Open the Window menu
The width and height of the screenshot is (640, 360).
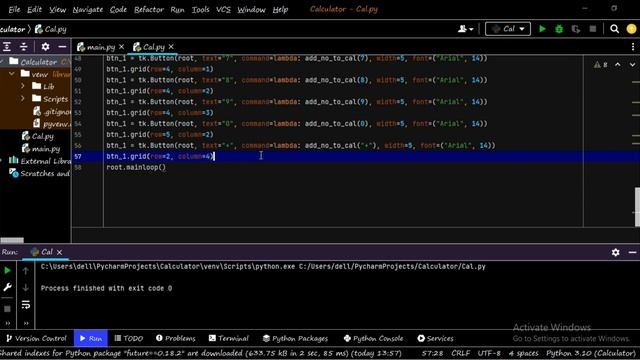(x=251, y=9)
